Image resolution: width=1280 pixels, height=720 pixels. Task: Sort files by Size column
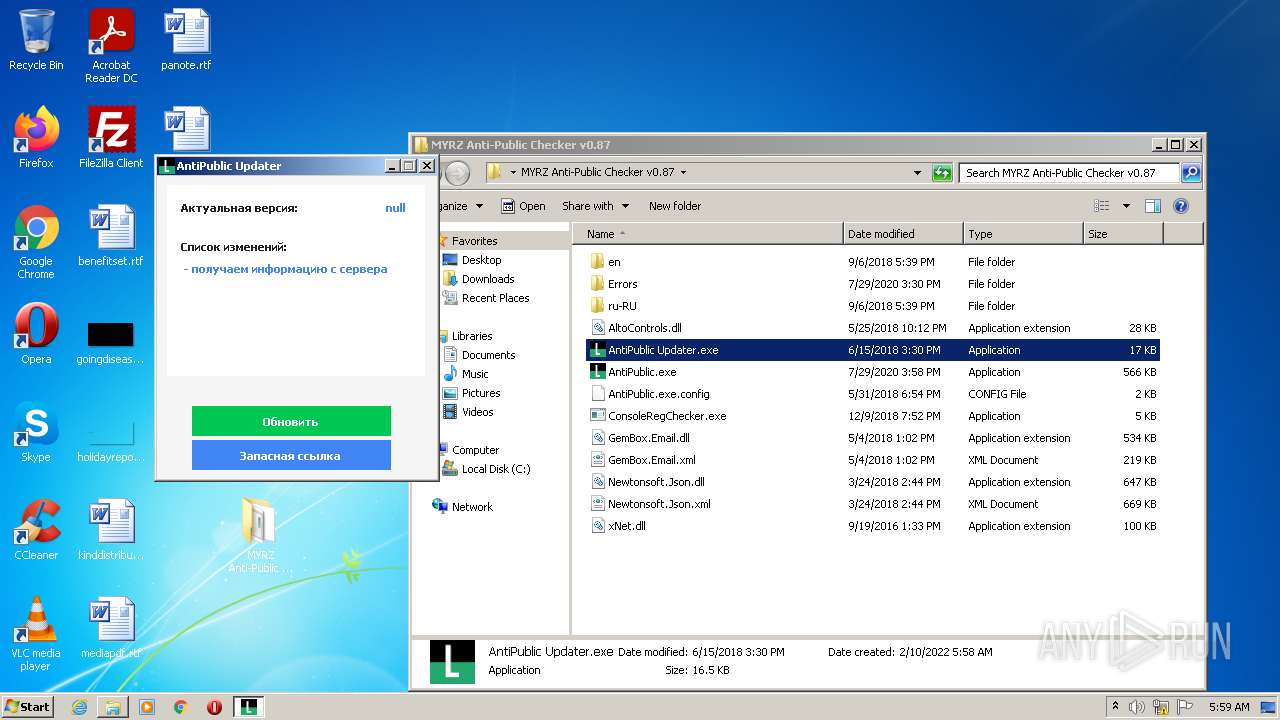tap(1123, 234)
